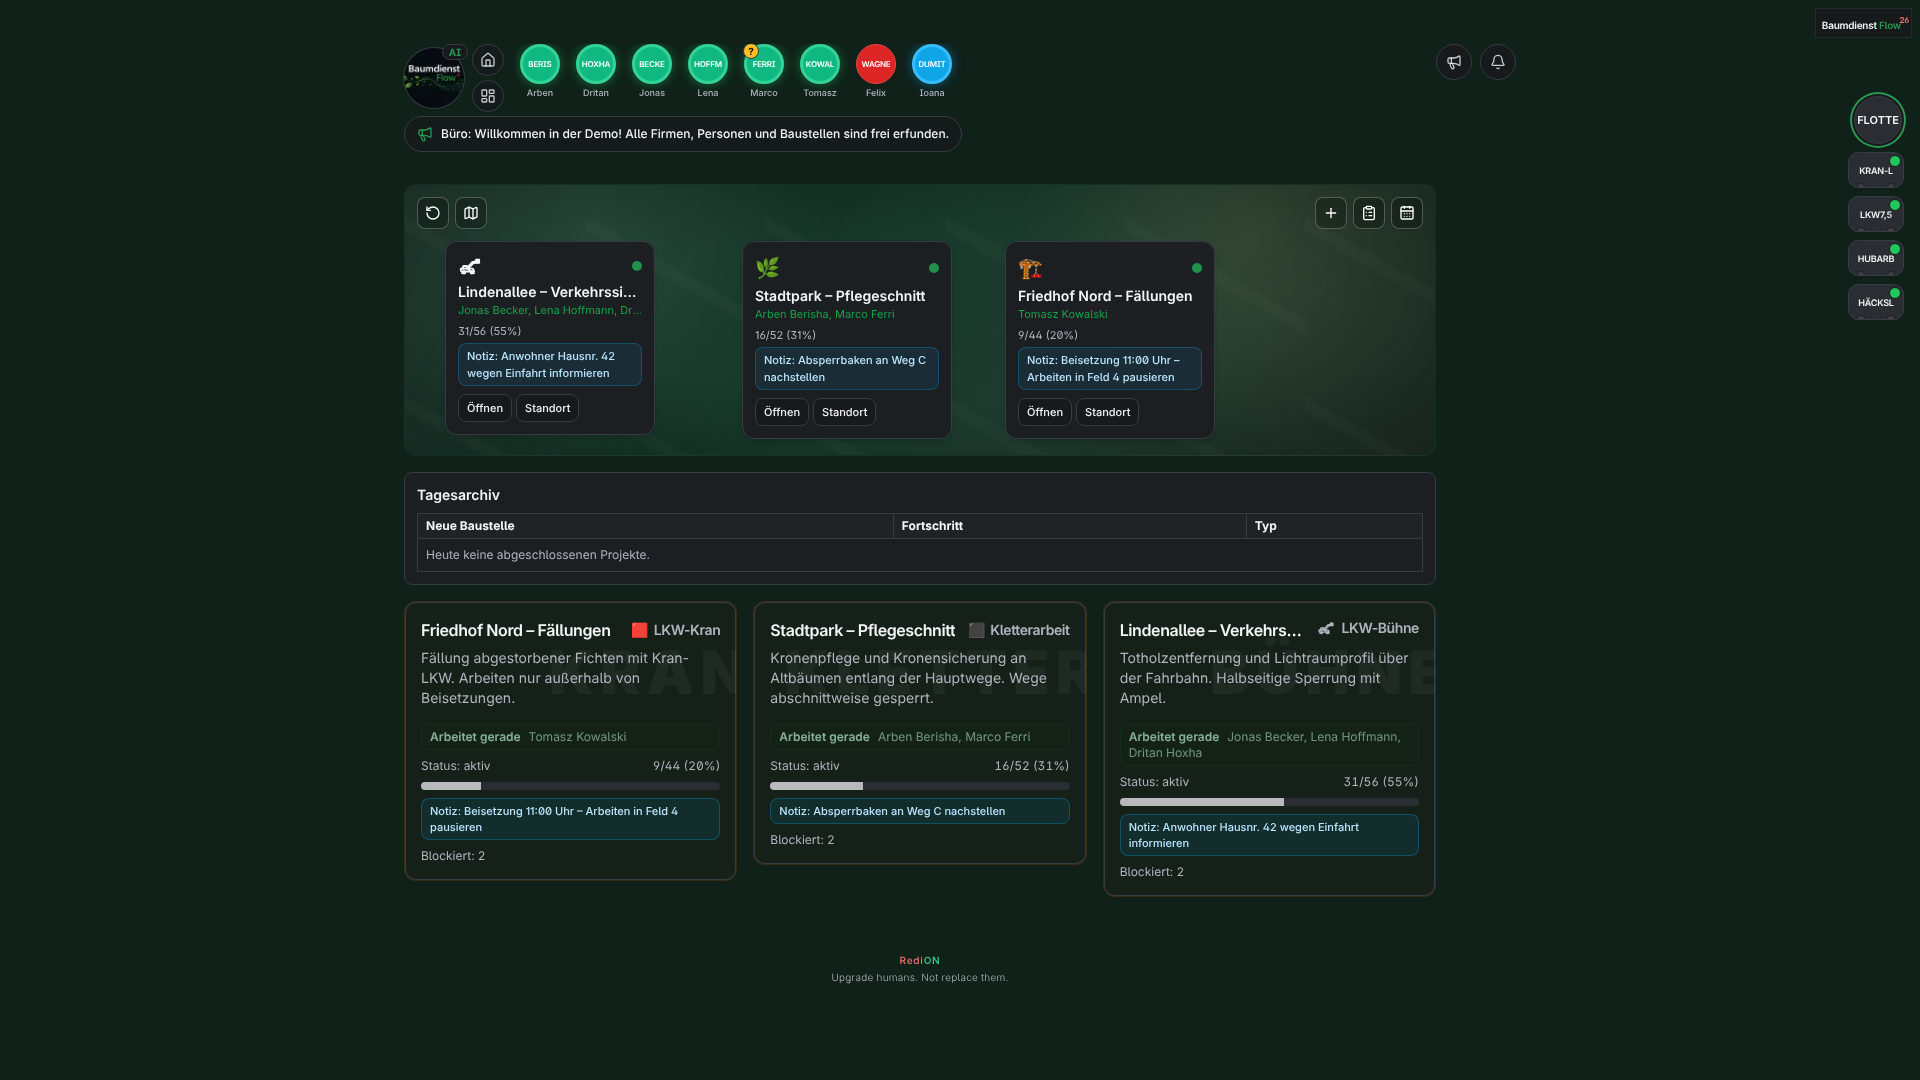Viewport: 1920px width, 1080px height.
Task: Open the notifications bell
Action: click(1498, 62)
